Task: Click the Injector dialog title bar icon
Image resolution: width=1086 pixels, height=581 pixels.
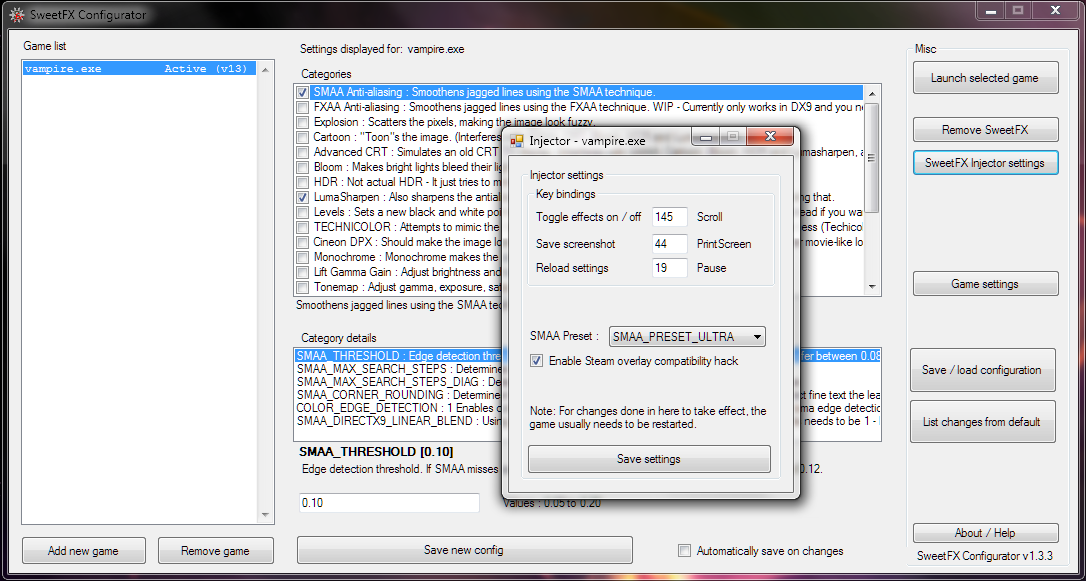Action: [517, 141]
